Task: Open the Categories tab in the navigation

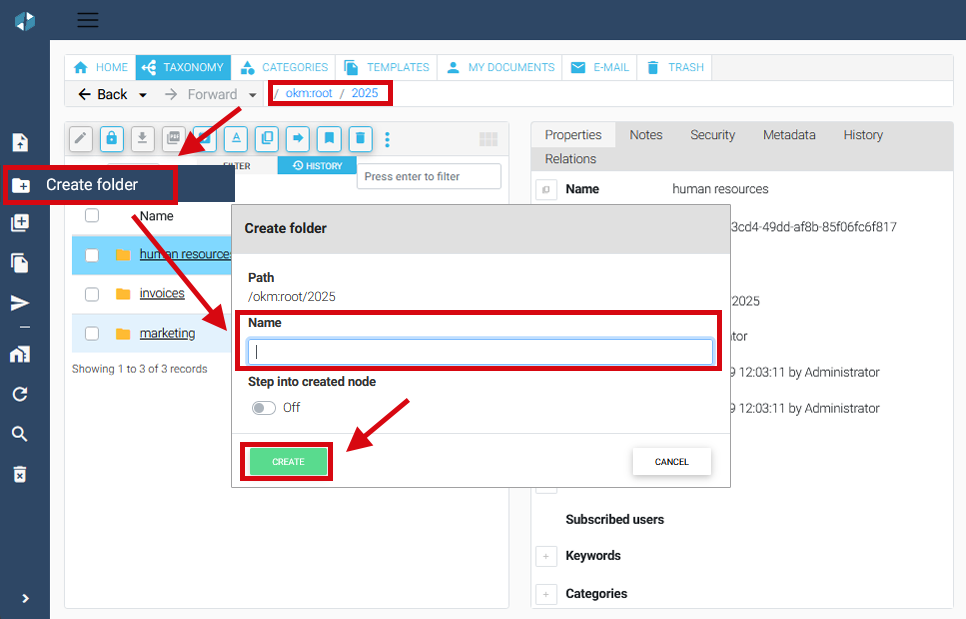Action: tap(285, 67)
